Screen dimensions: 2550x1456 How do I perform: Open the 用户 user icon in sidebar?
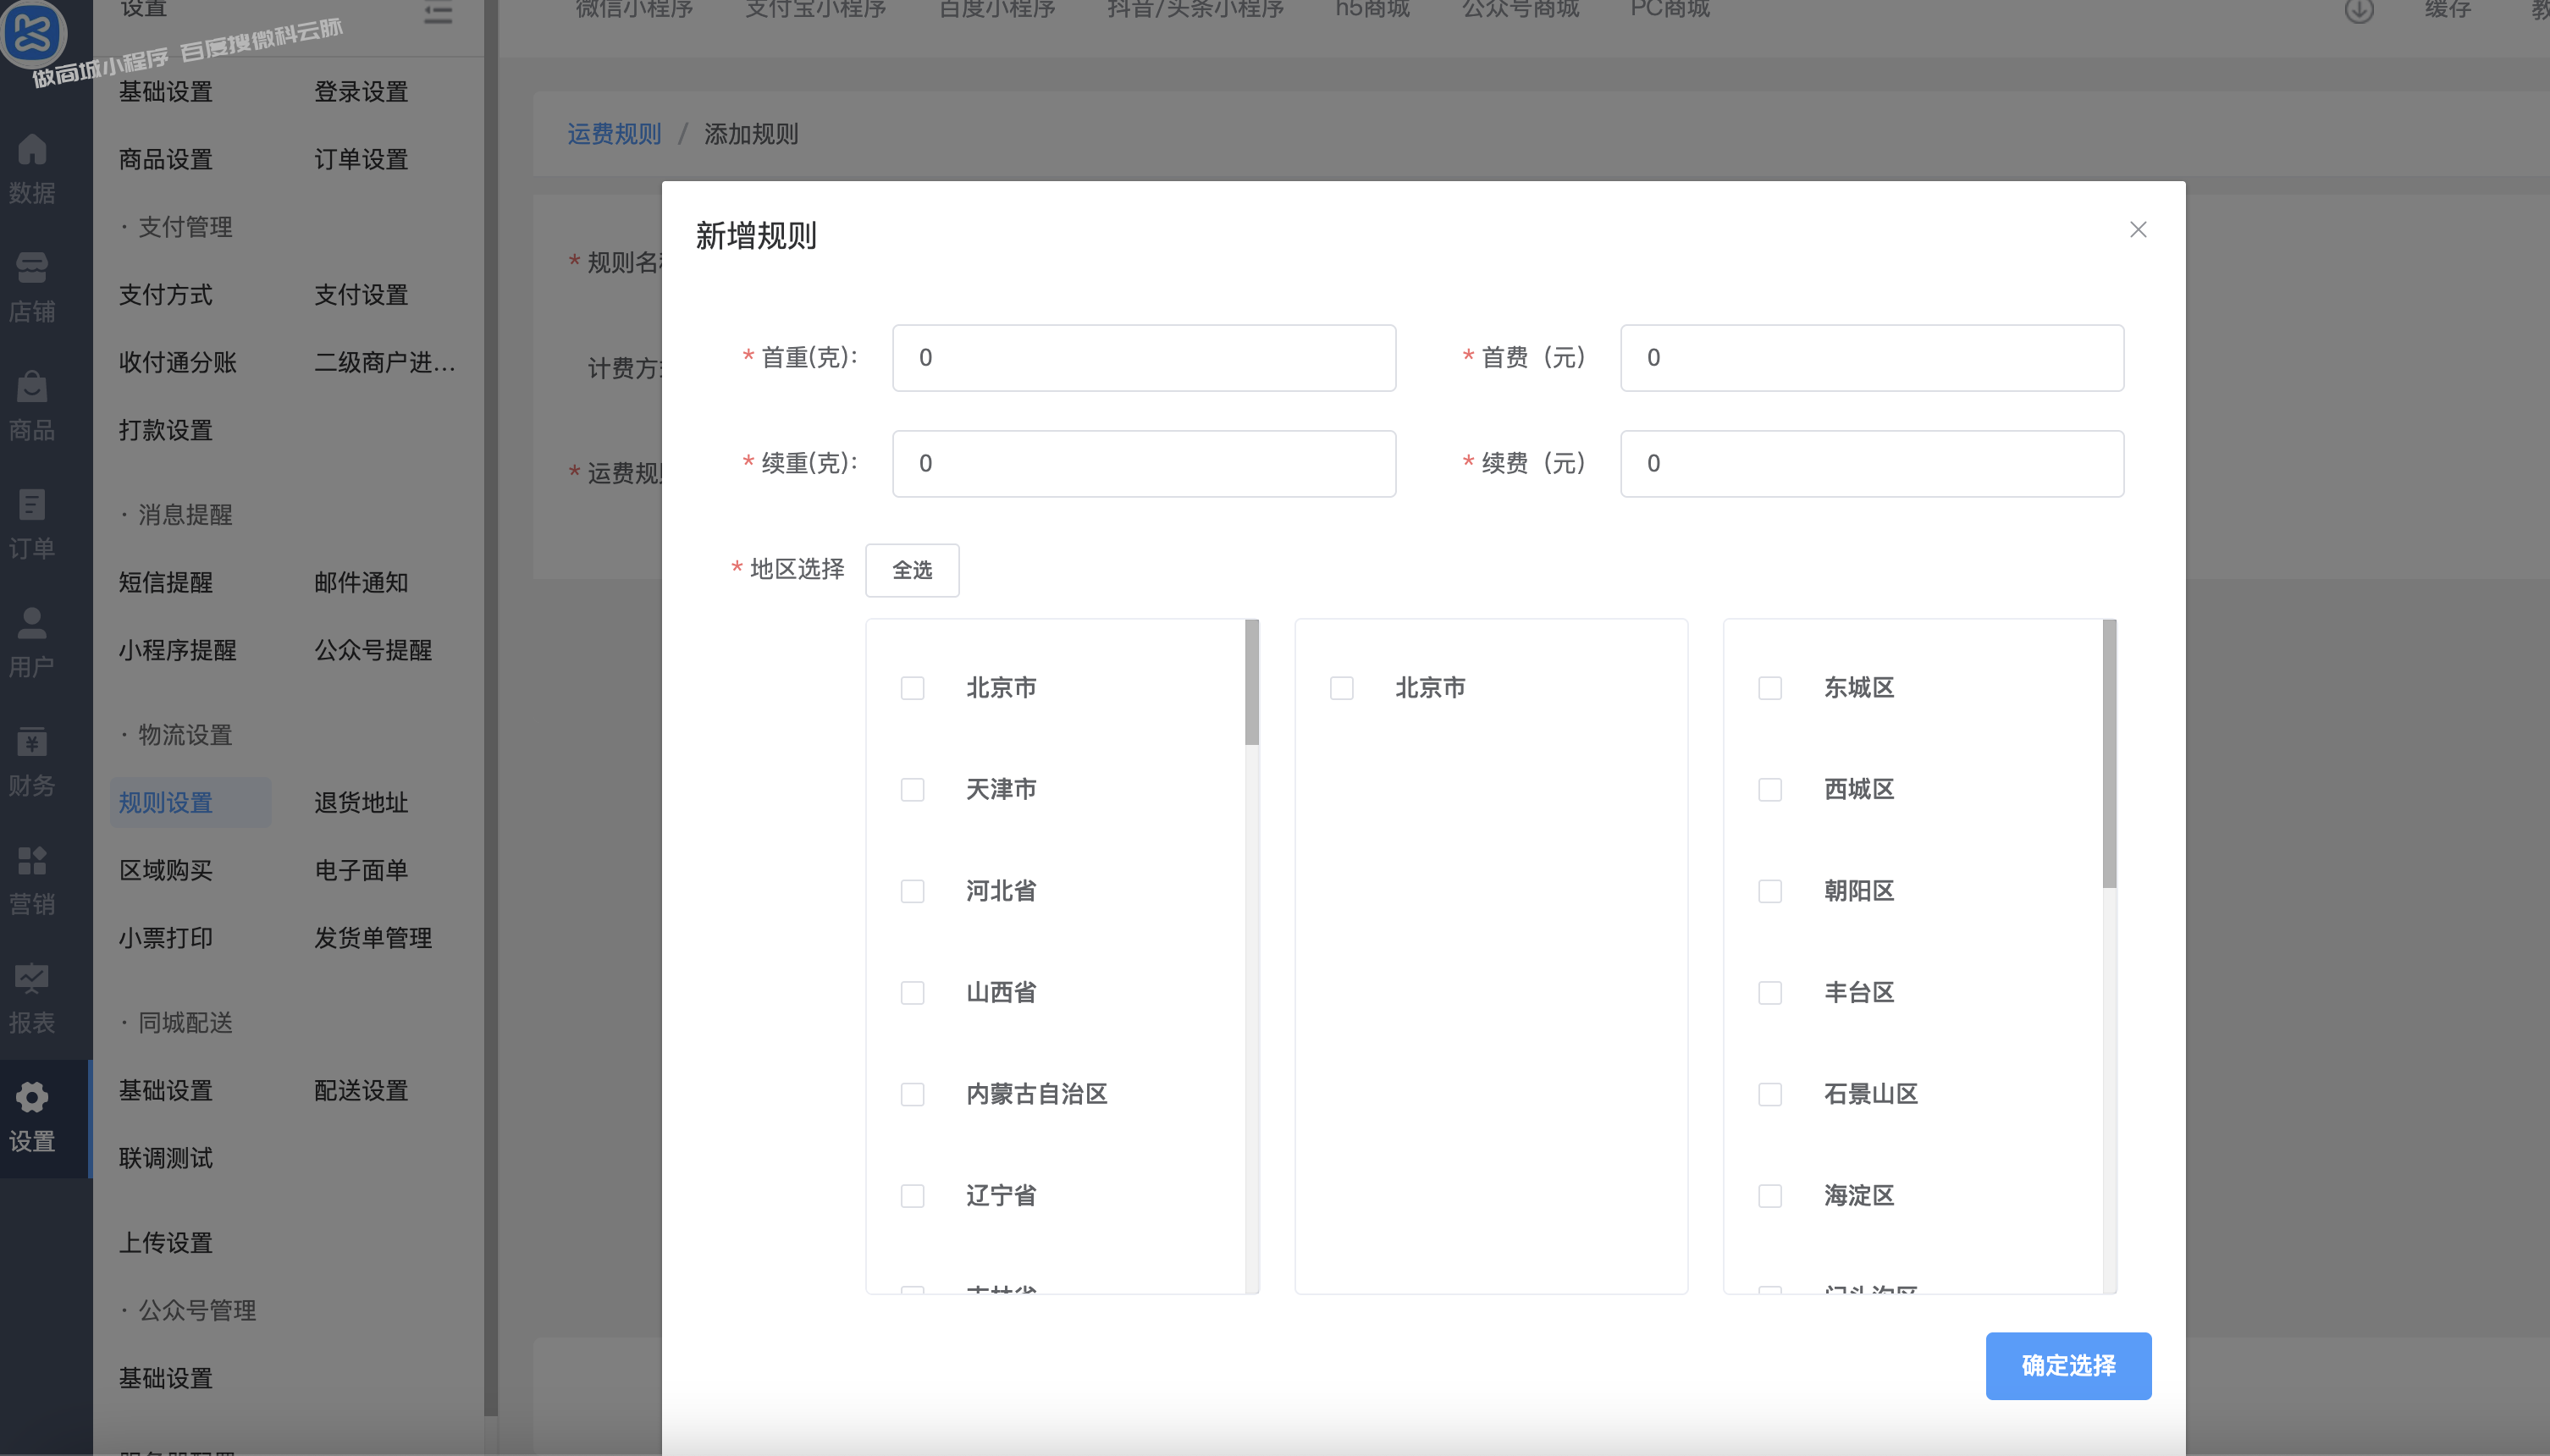click(32, 623)
